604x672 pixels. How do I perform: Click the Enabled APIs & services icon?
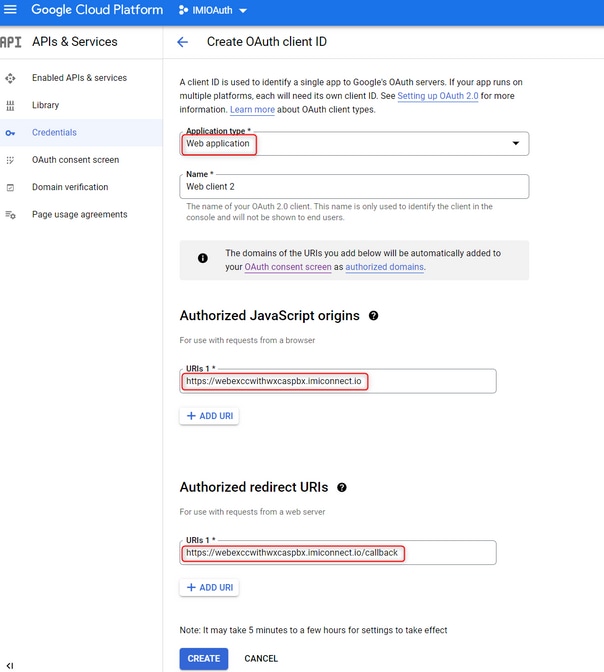pos(10,78)
